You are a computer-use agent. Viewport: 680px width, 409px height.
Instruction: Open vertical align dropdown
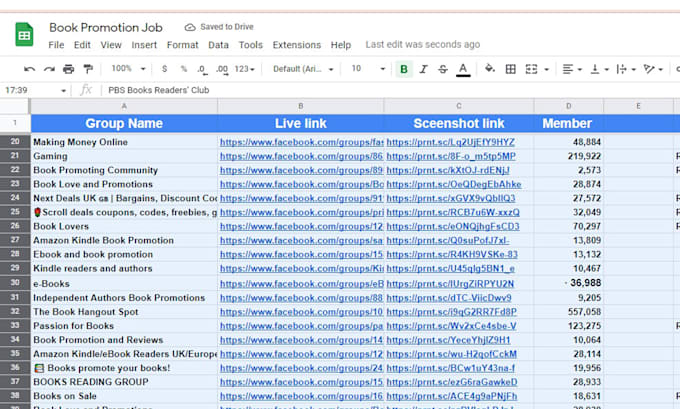[x=600, y=69]
